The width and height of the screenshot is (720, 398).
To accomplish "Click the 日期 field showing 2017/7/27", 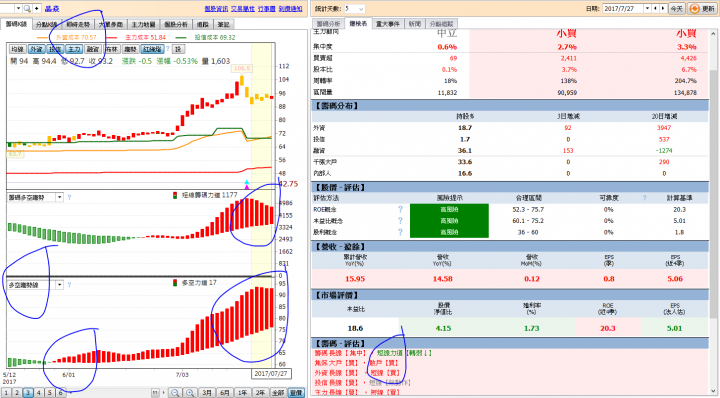I will [623, 9].
